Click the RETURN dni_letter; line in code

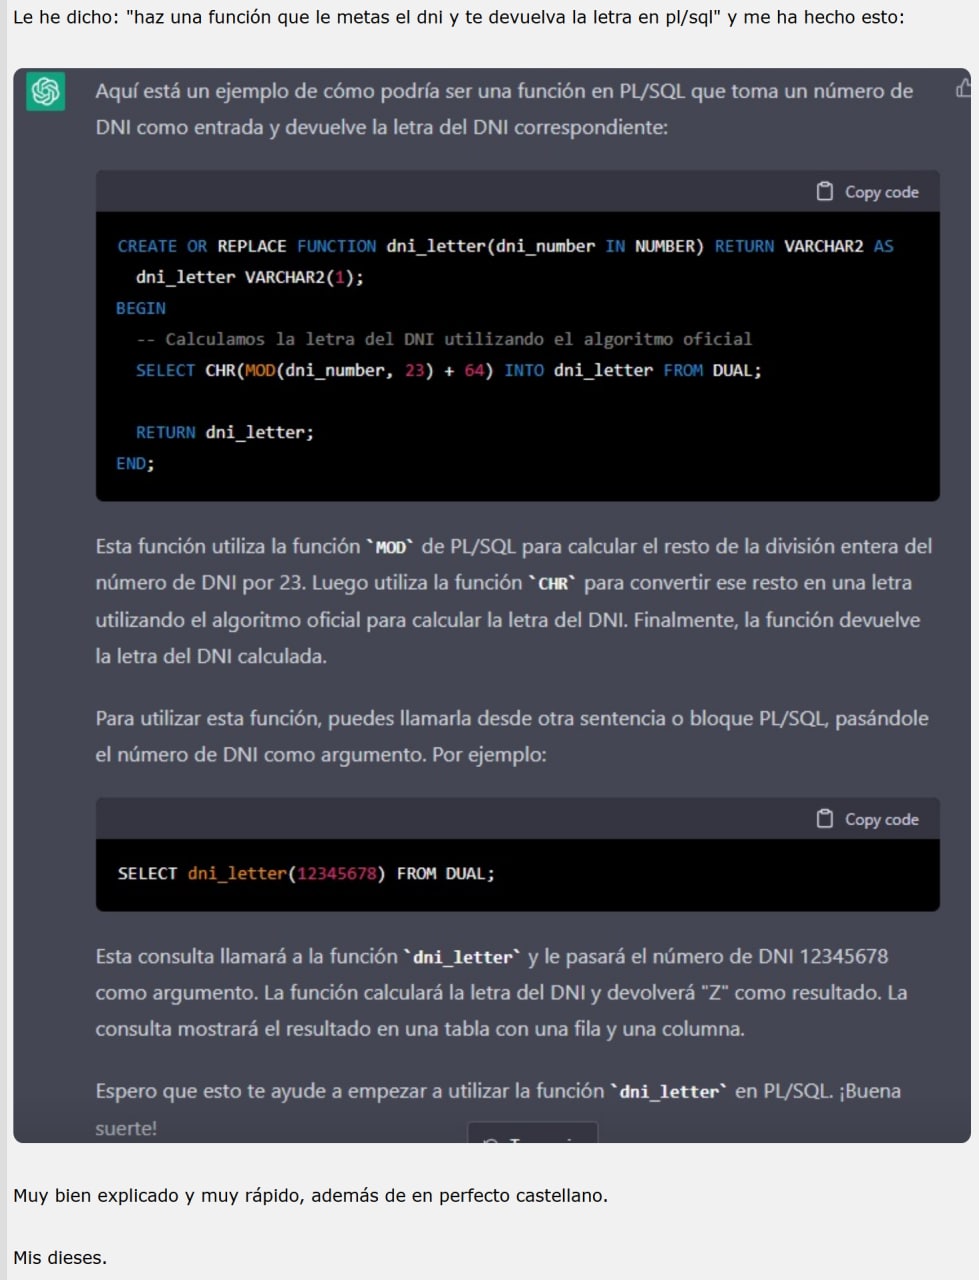pyautogui.click(x=224, y=432)
